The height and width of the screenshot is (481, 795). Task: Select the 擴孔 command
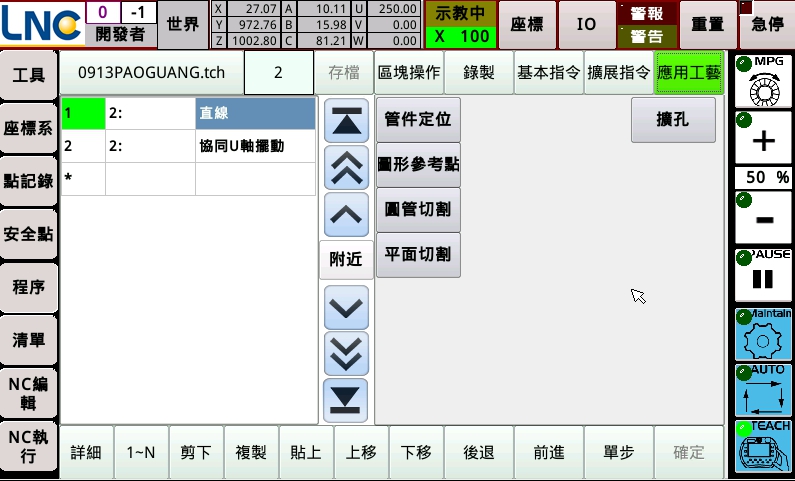click(x=673, y=120)
